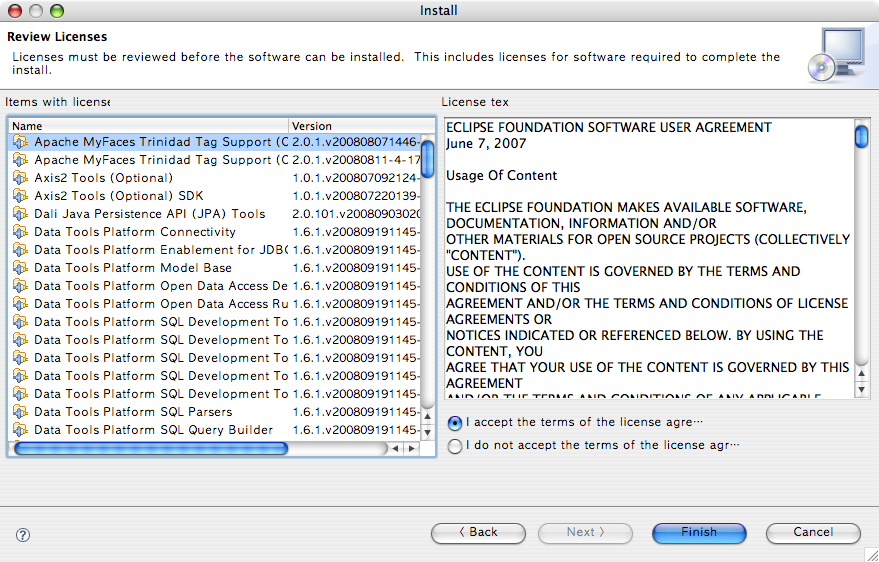Click in the license agreement text area
879x562 pixels.
[x=649, y=258]
